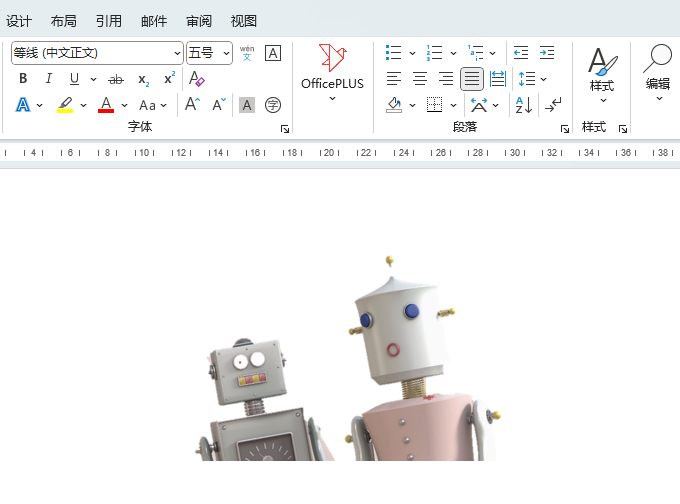Open Font dialog launcher
The height and width of the screenshot is (504, 680).
(x=284, y=129)
